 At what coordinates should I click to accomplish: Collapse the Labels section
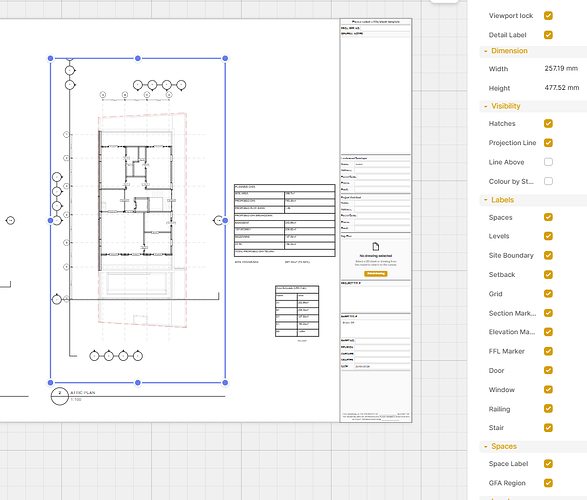tap(486, 200)
